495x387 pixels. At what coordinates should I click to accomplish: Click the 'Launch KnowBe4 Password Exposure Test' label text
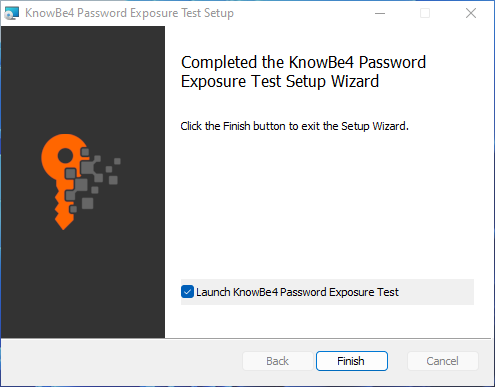[297, 292]
